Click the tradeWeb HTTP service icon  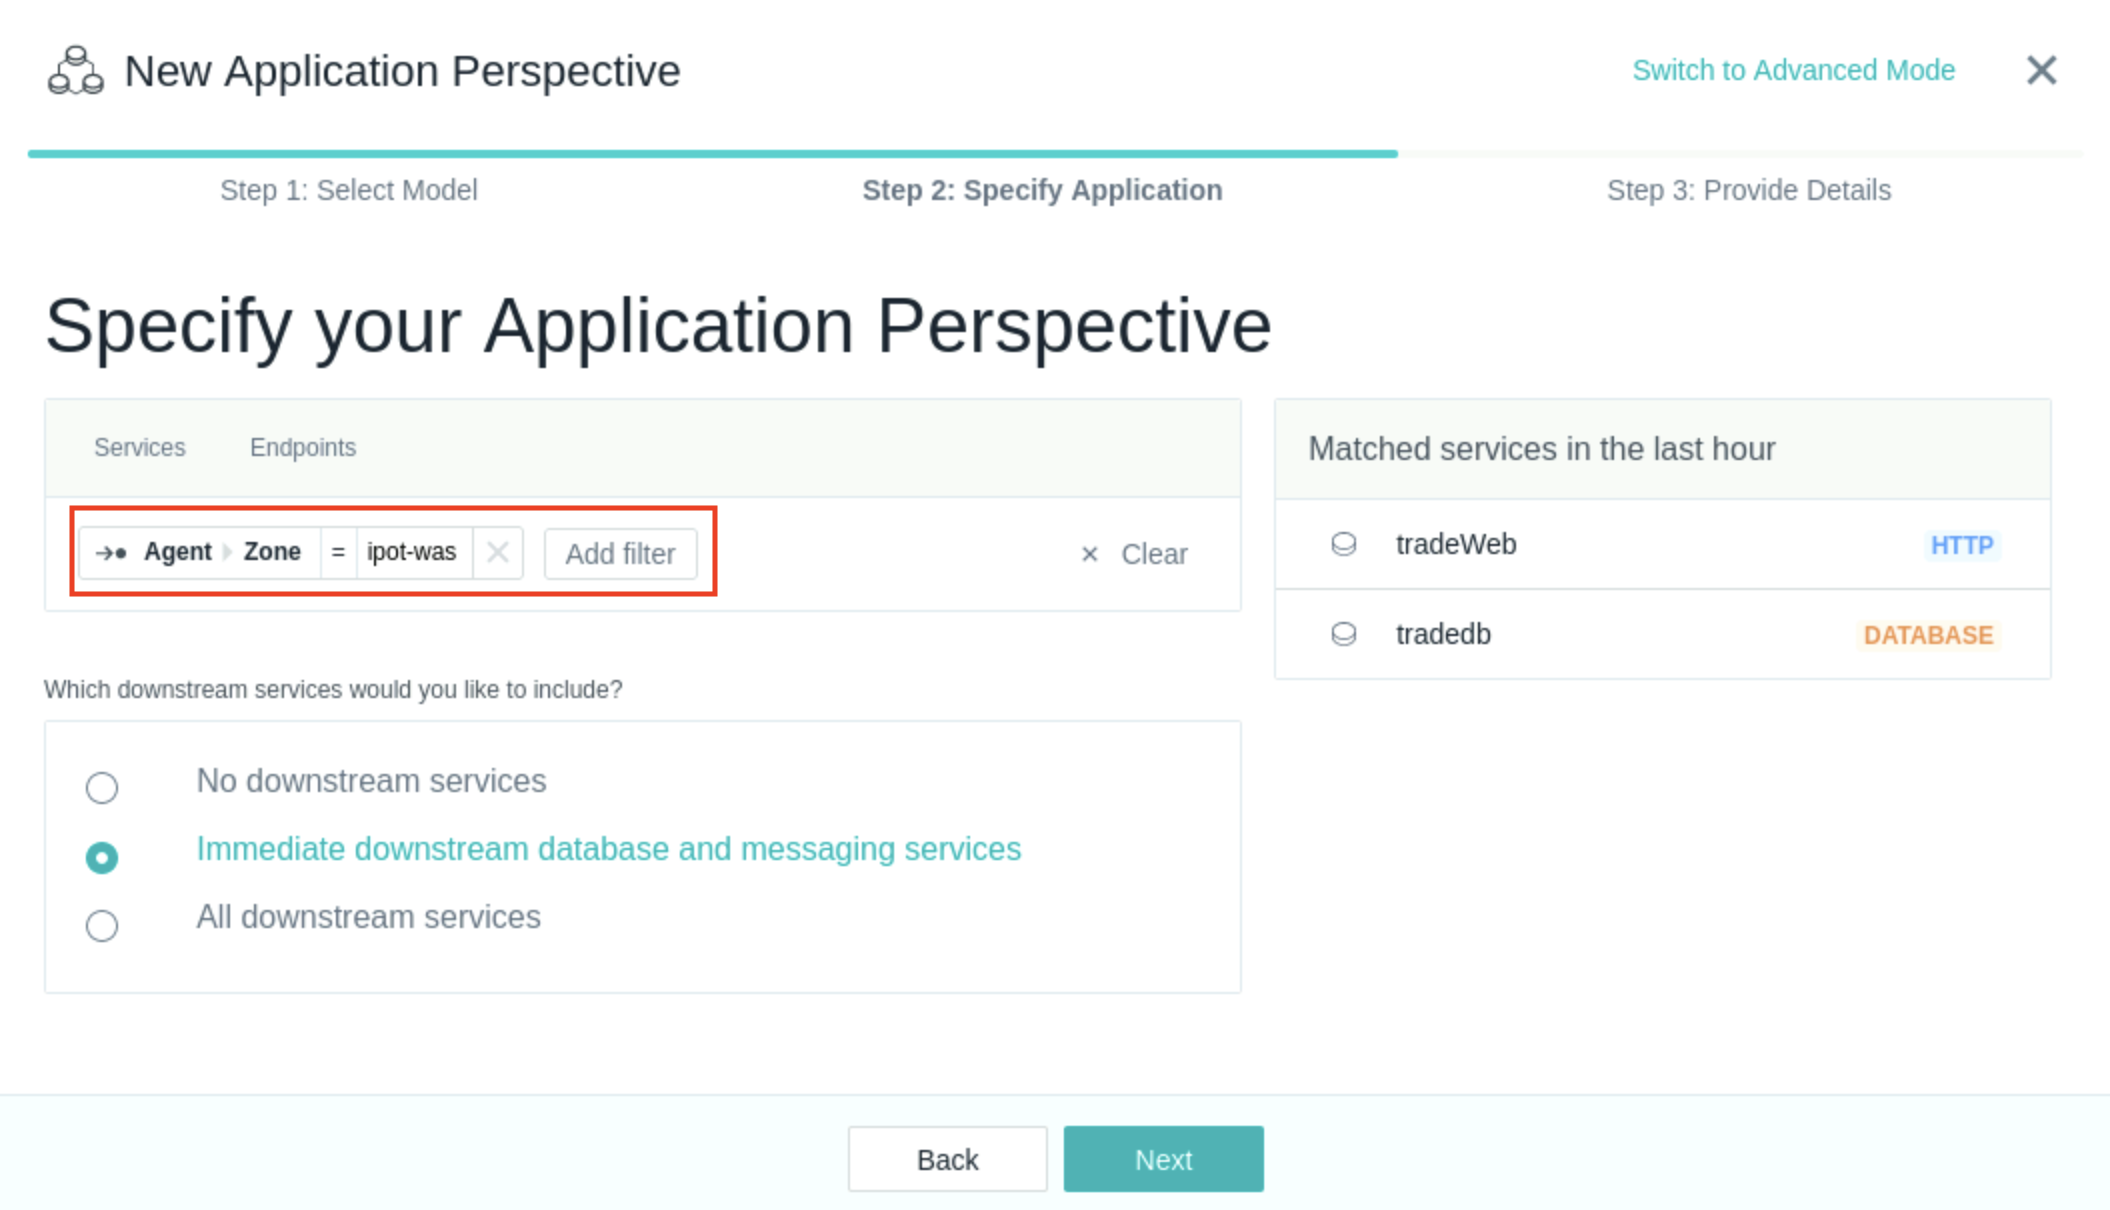click(1346, 543)
